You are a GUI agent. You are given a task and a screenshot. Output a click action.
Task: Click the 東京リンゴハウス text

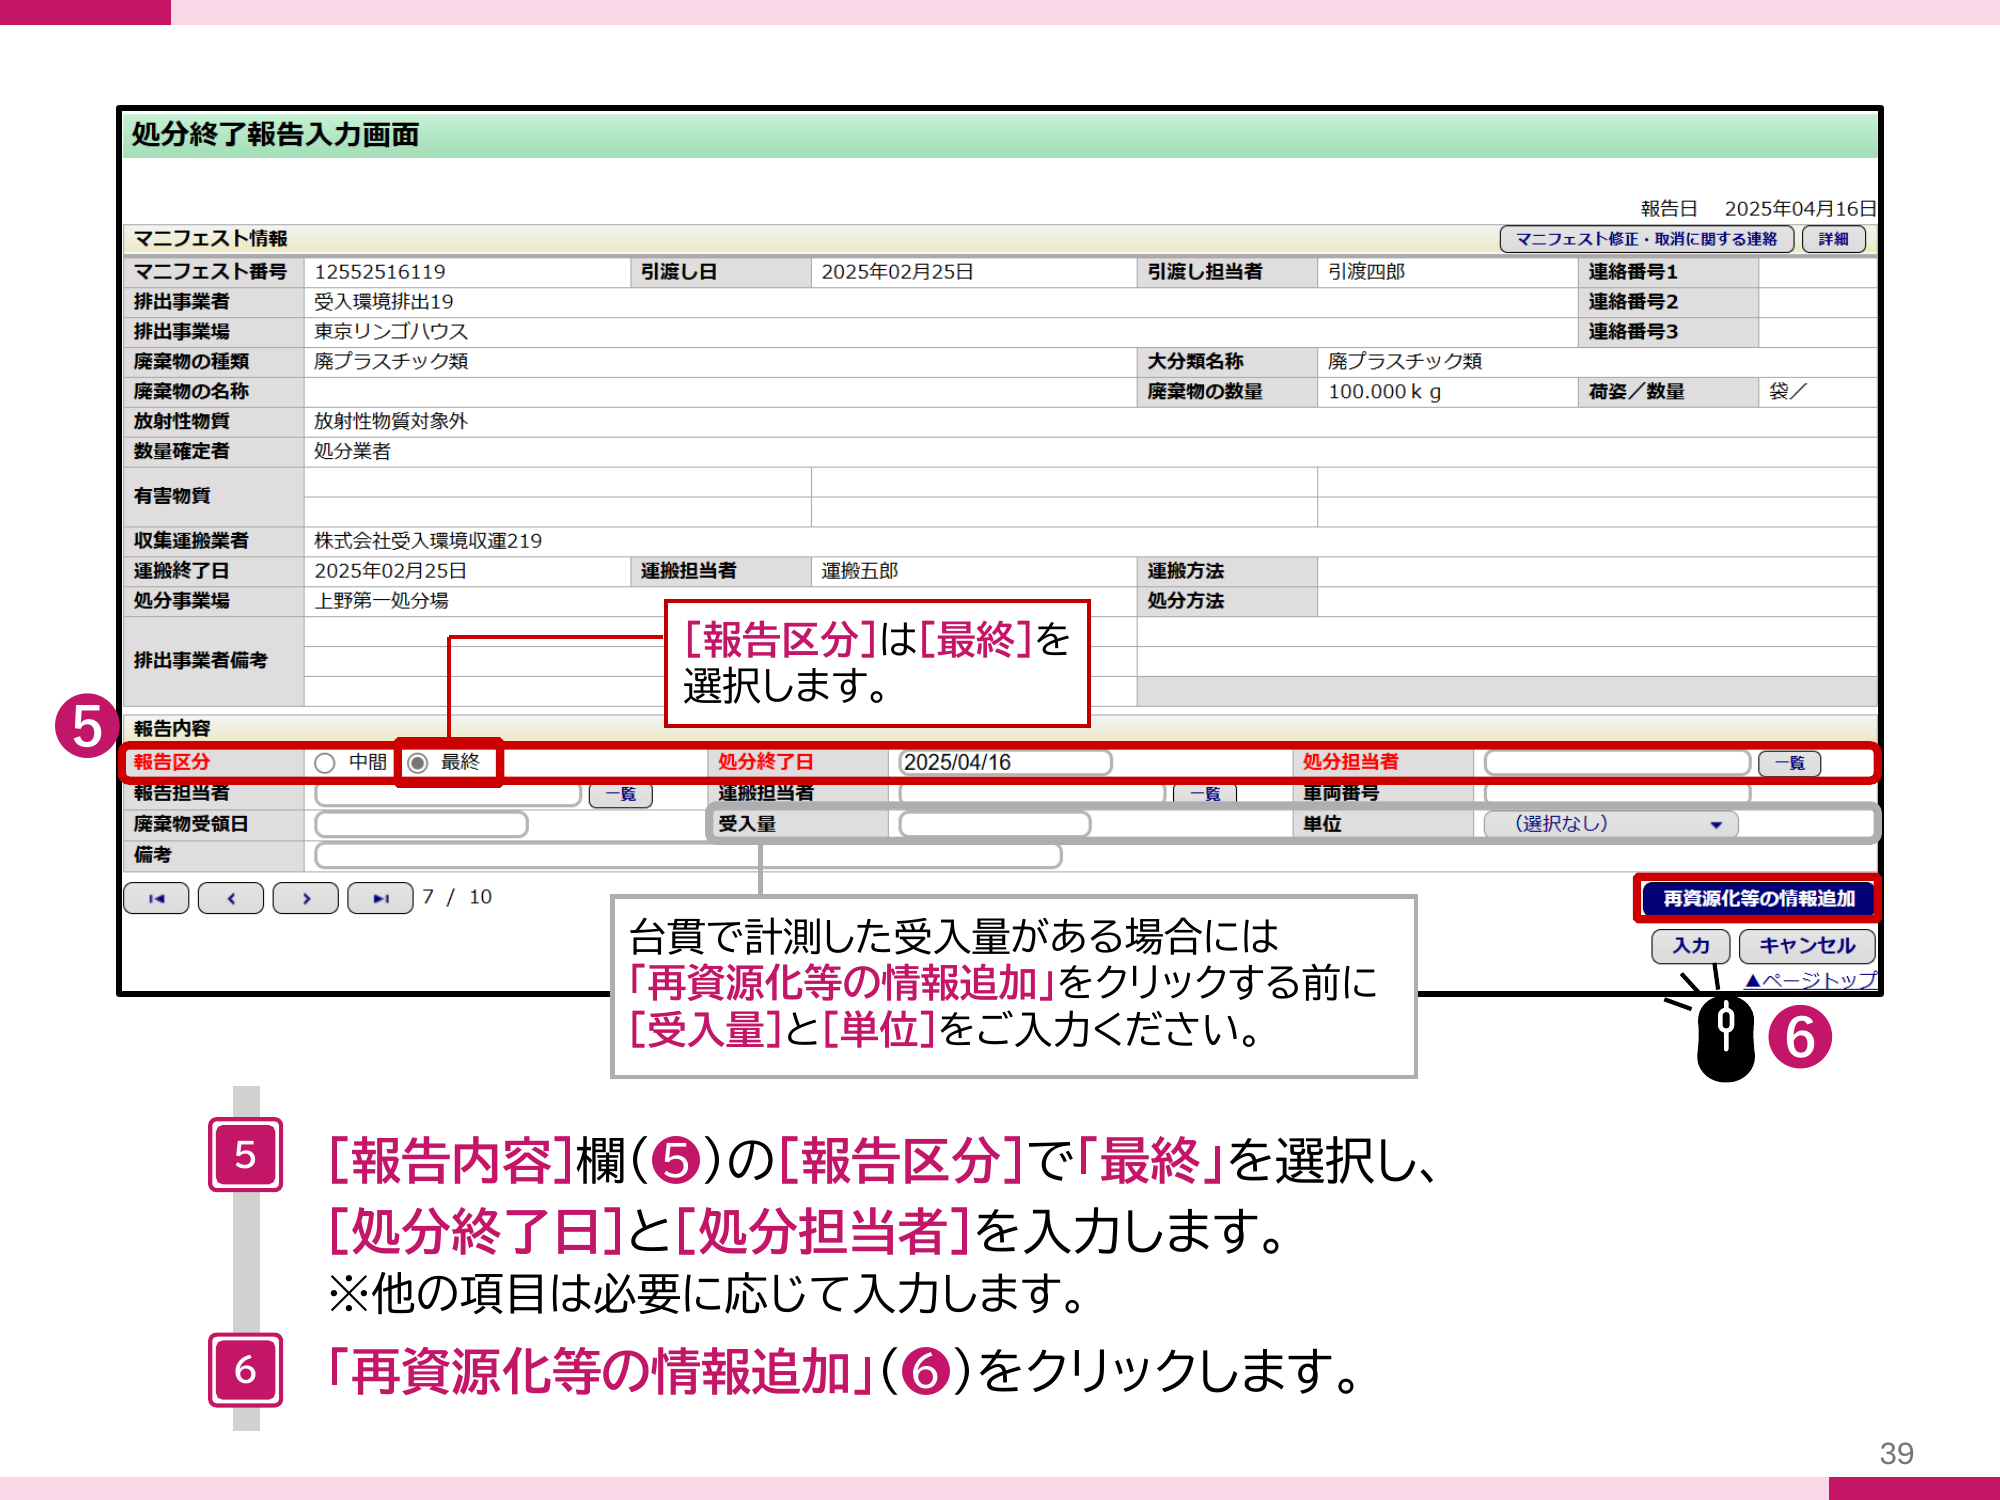(391, 332)
